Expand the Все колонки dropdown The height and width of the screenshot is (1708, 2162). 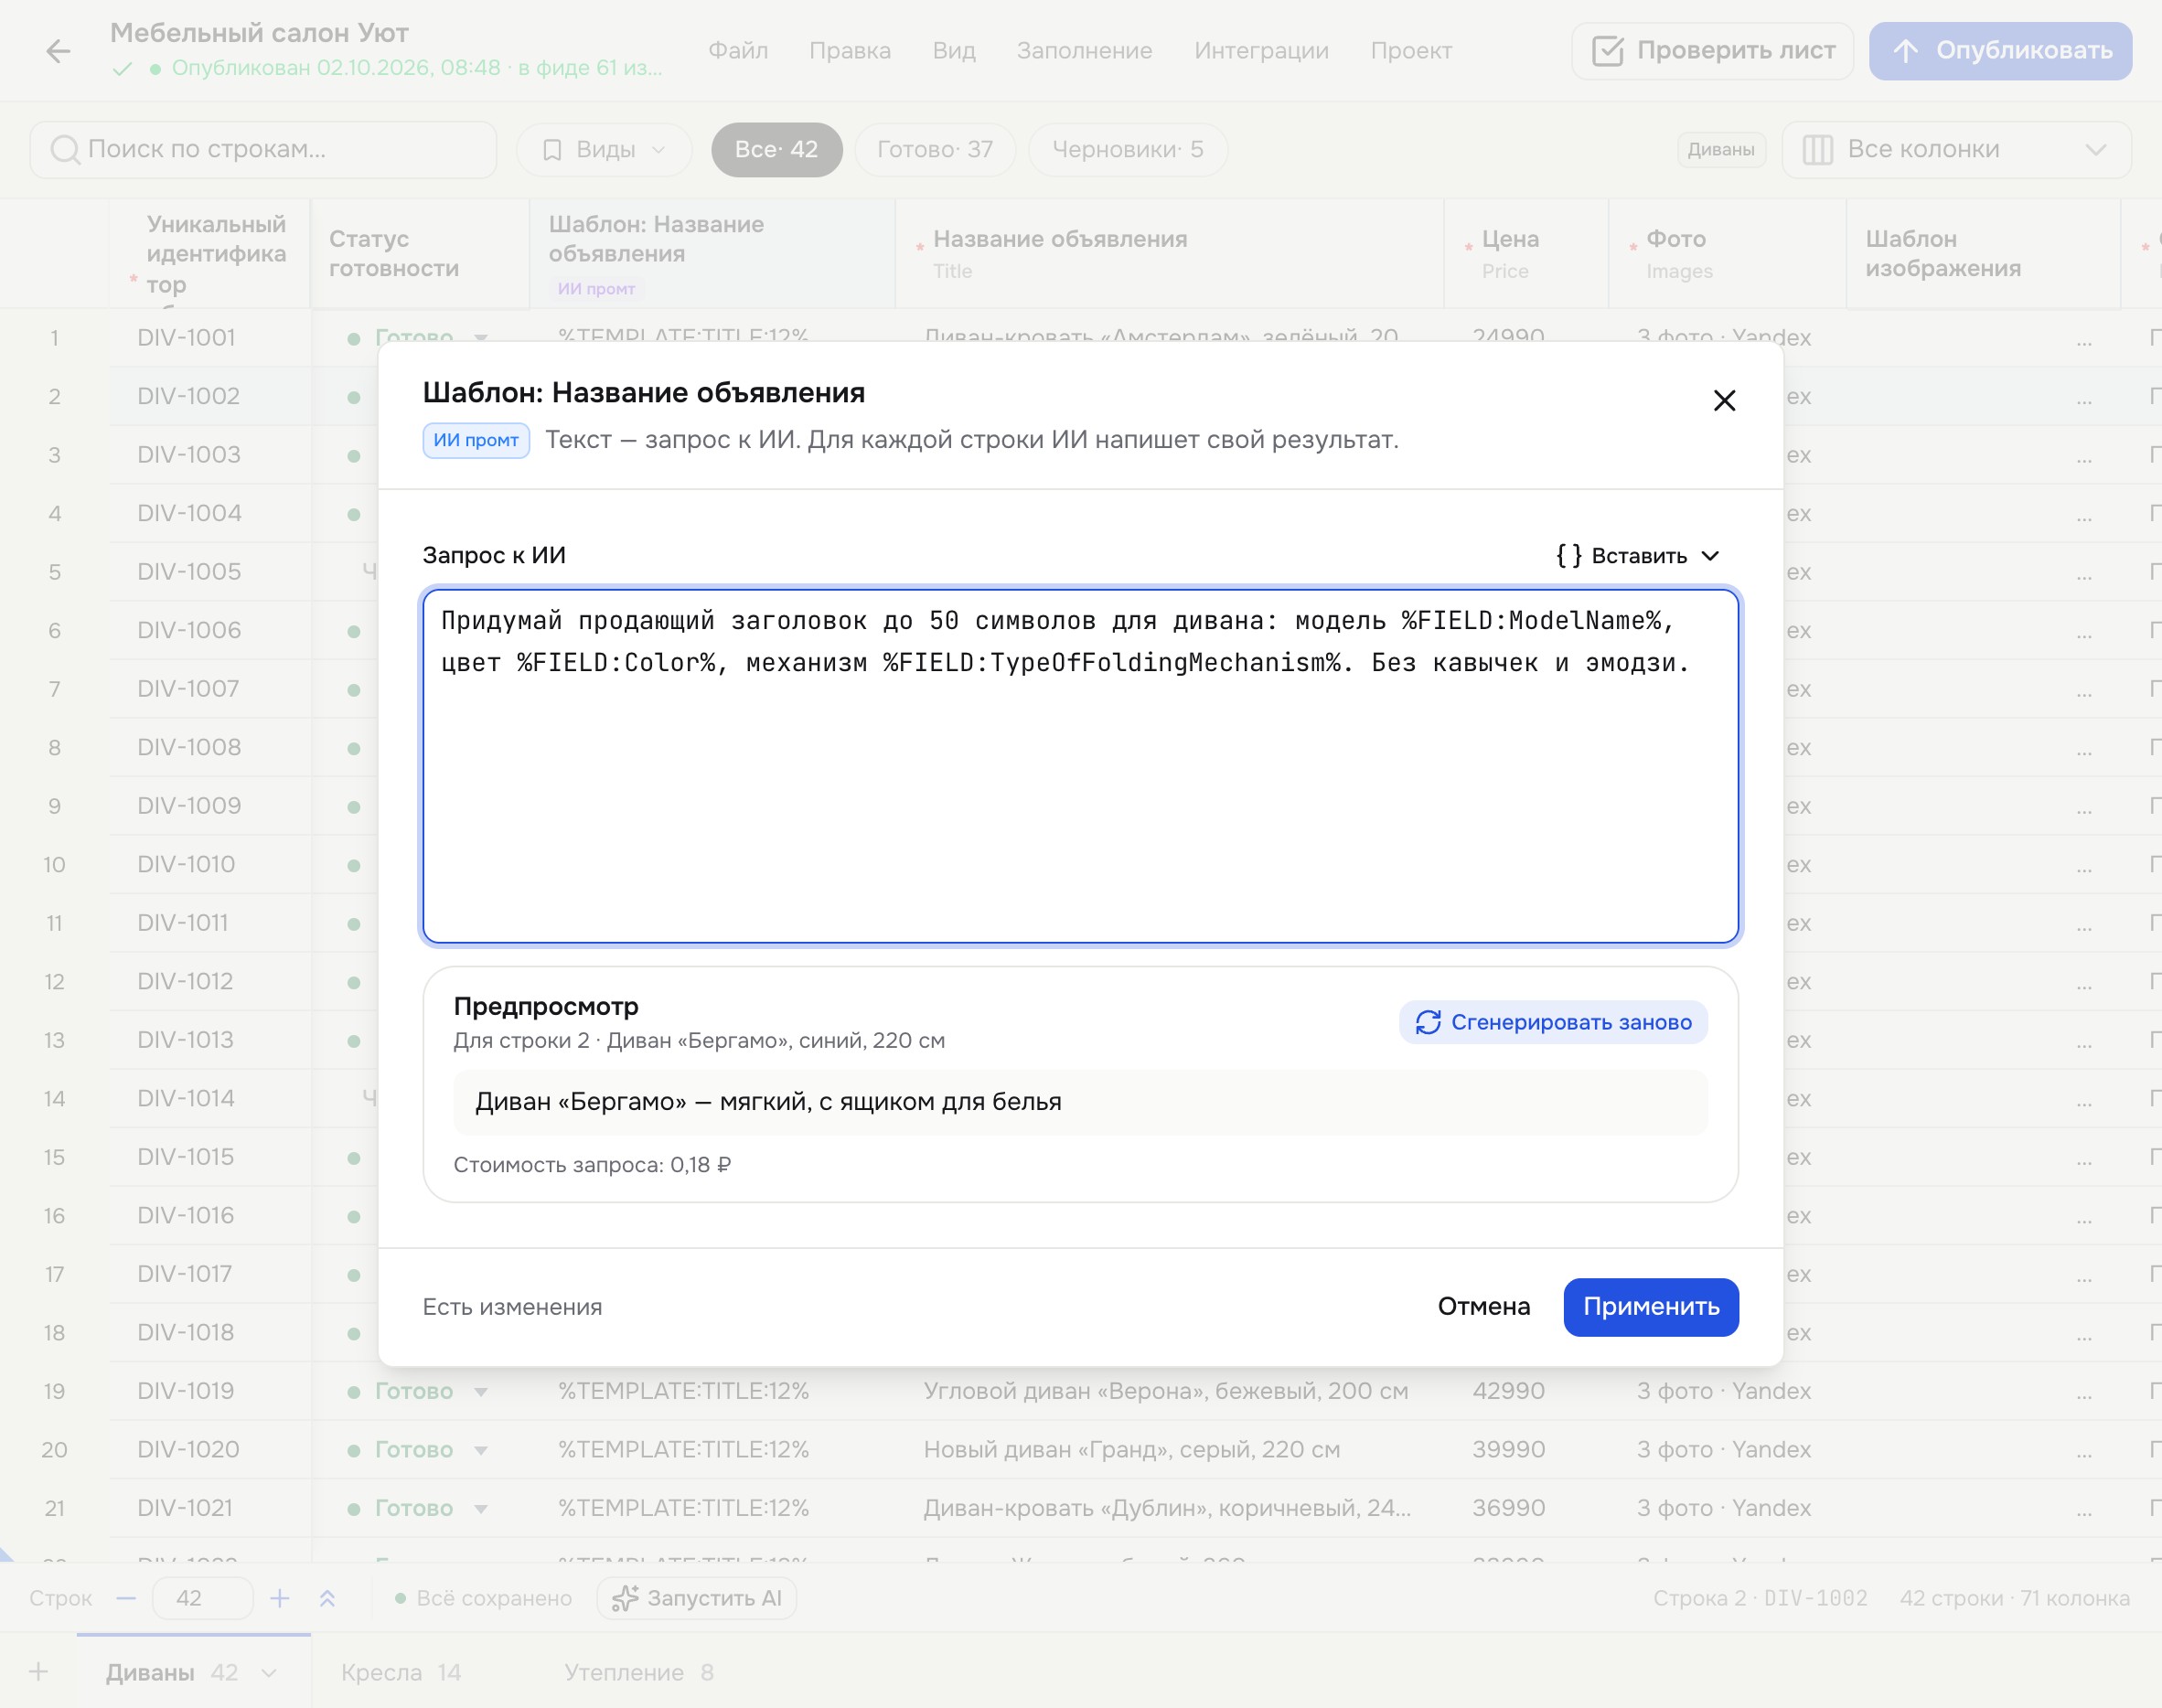click(1956, 150)
